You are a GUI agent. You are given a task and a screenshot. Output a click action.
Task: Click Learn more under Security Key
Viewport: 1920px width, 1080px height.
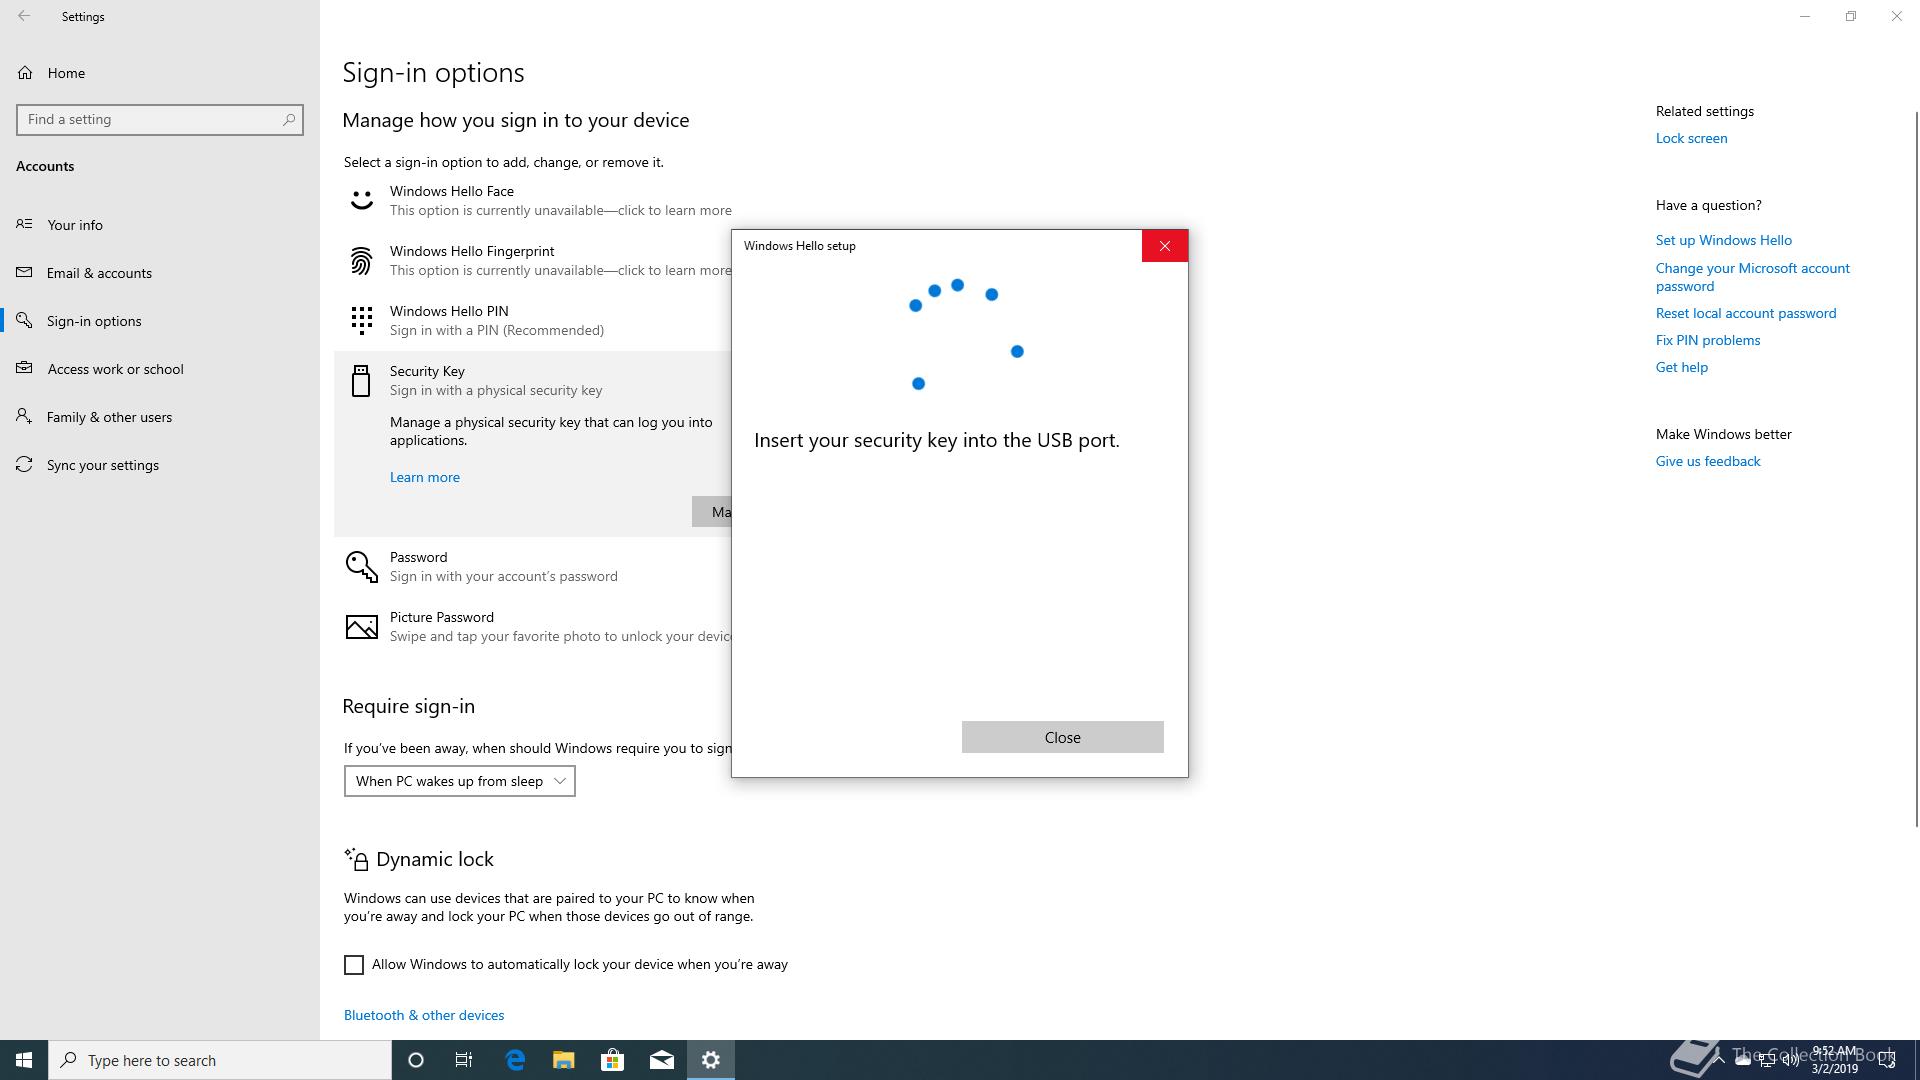[x=425, y=477]
